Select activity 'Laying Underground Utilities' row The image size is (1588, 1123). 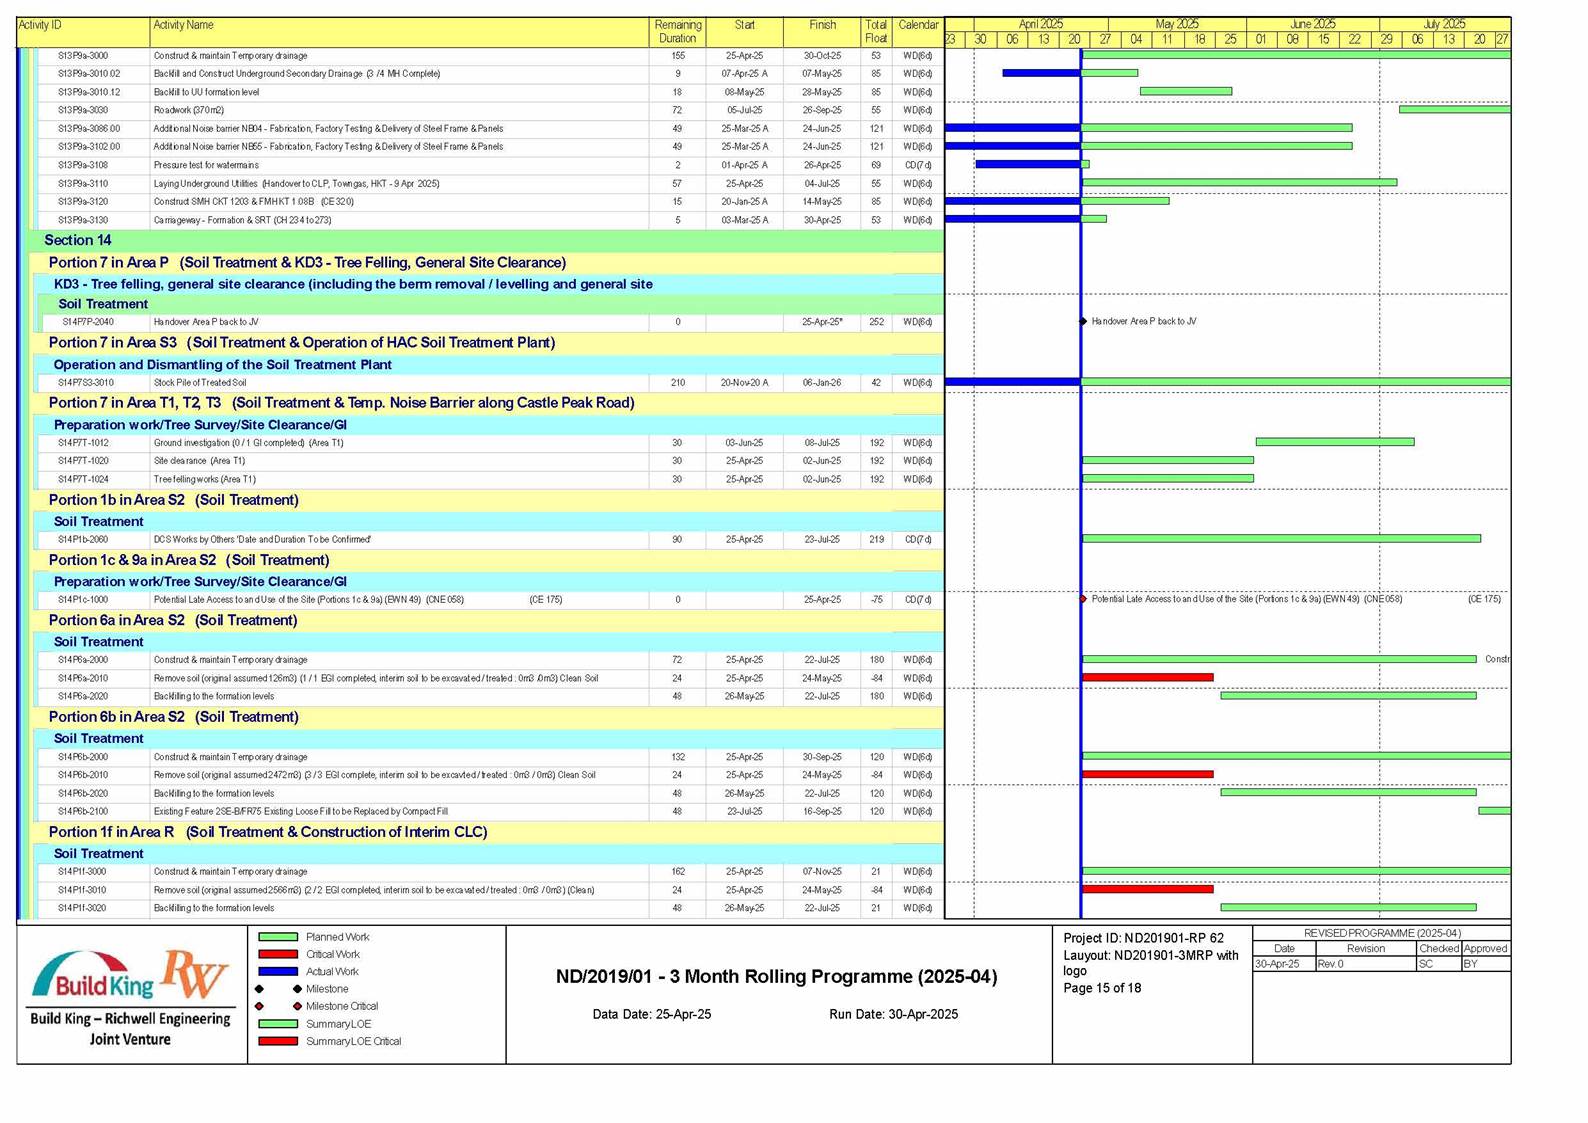click(x=492, y=184)
